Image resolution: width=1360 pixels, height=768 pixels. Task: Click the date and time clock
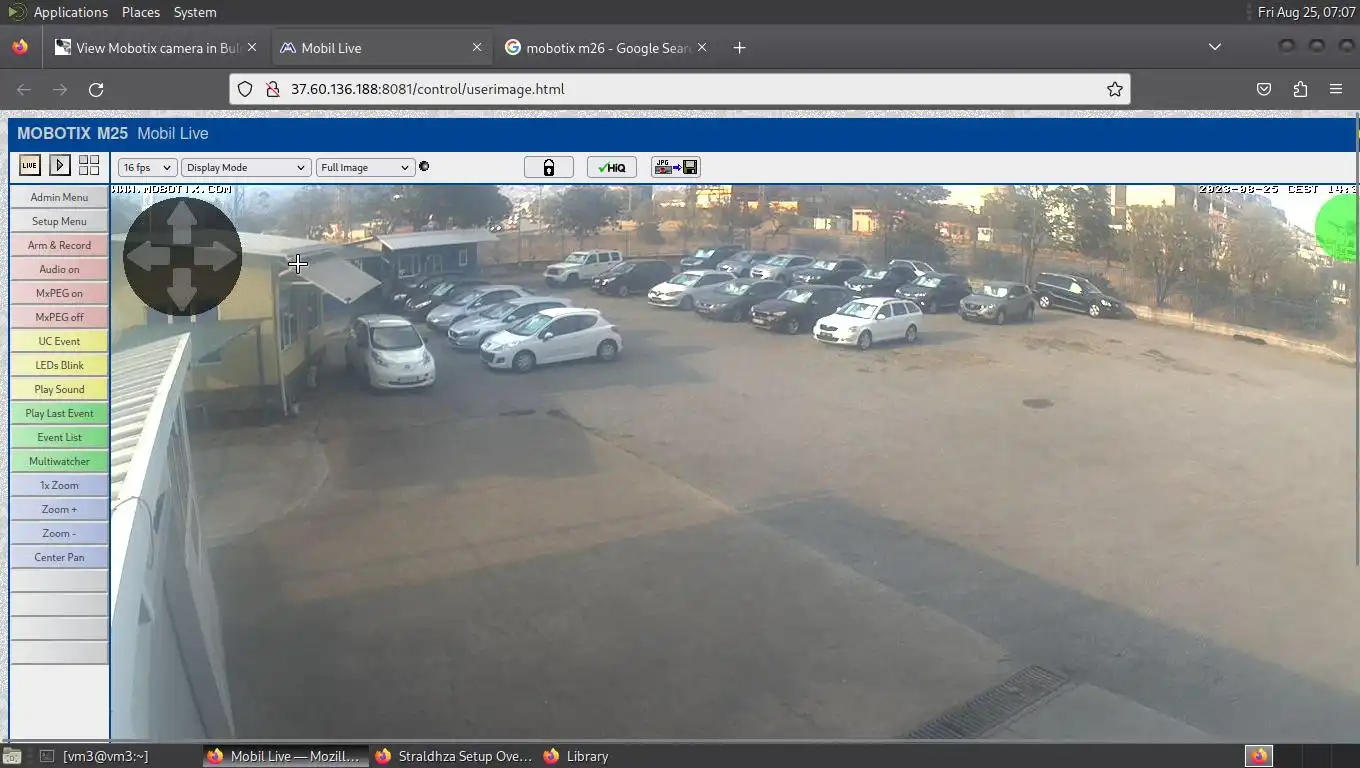[x=1305, y=12]
